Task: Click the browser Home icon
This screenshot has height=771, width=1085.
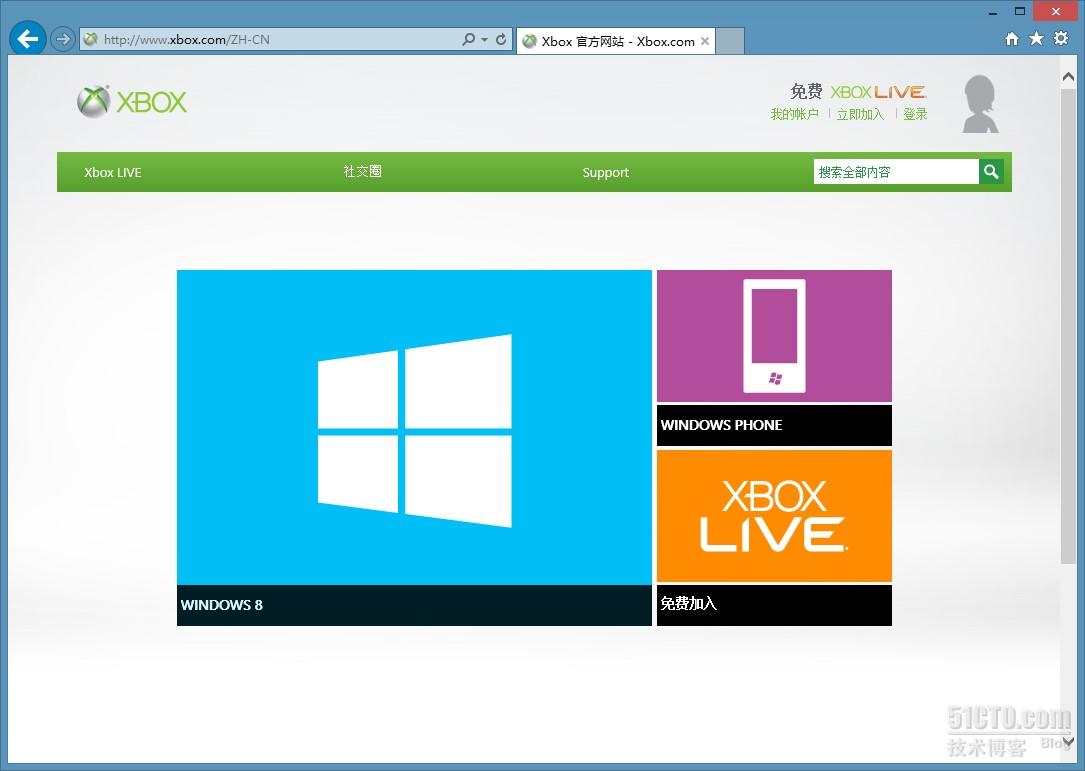Action: click(1012, 39)
